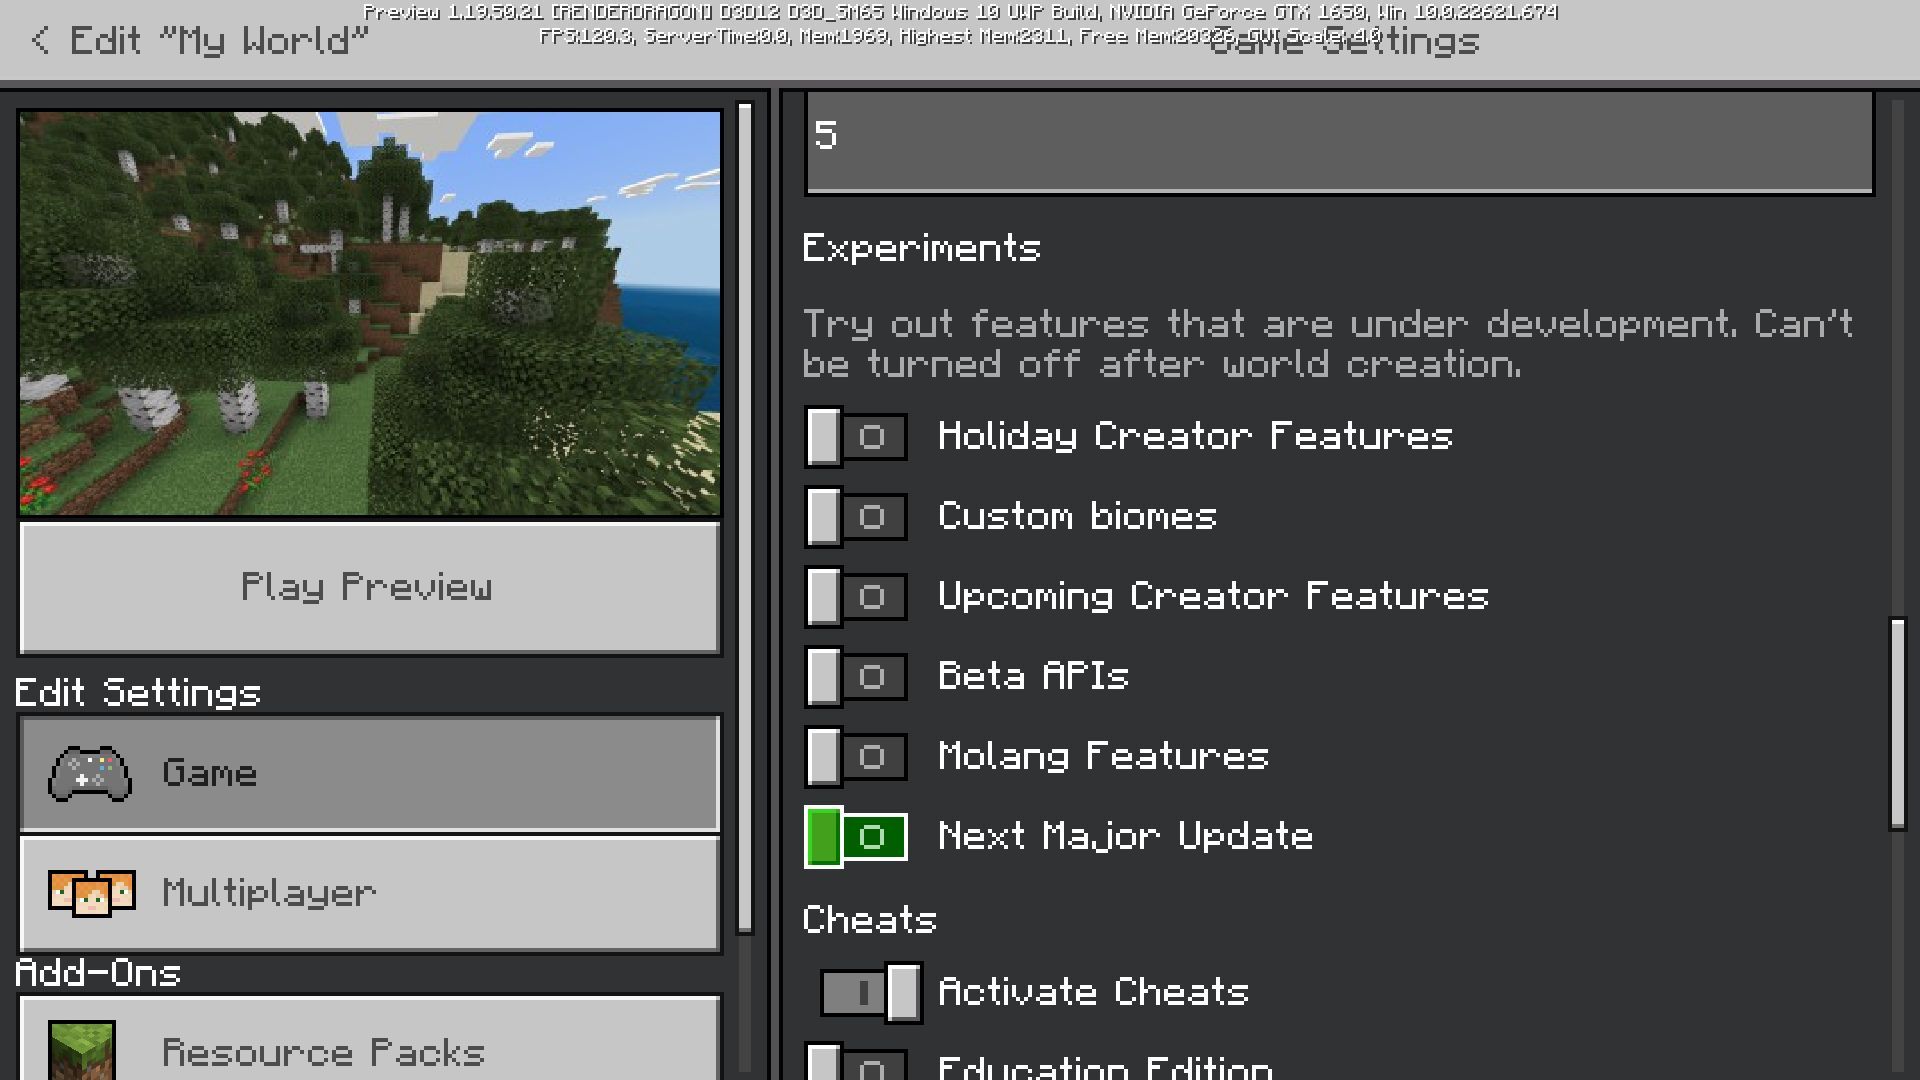Select the Game tab in Edit Settings
This screenshot has width=1920, height=1080.
tap(368, 773)
